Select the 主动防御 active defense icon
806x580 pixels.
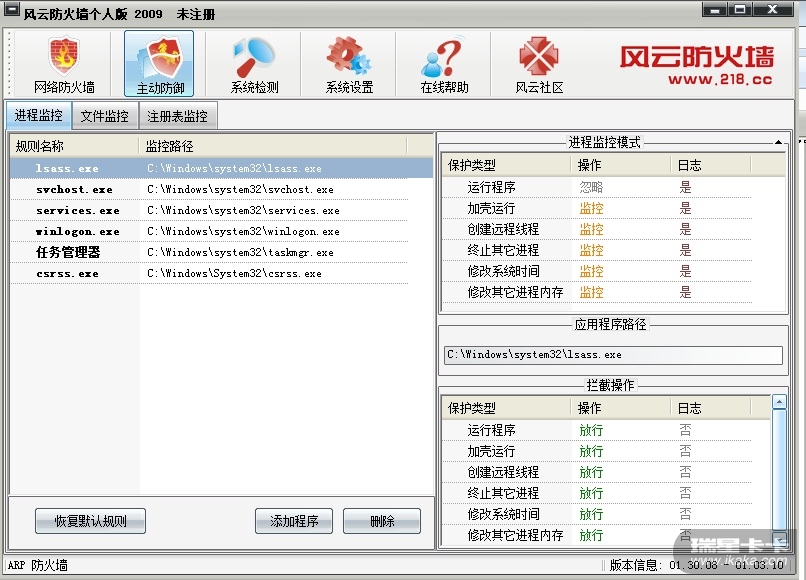(159, 64)
